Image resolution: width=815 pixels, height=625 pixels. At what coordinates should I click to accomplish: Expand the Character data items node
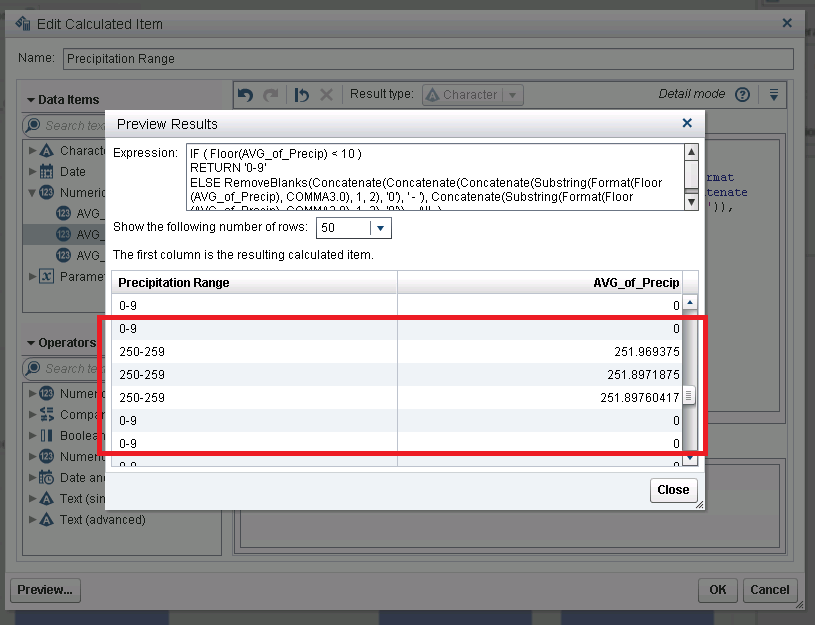[32, 150]
